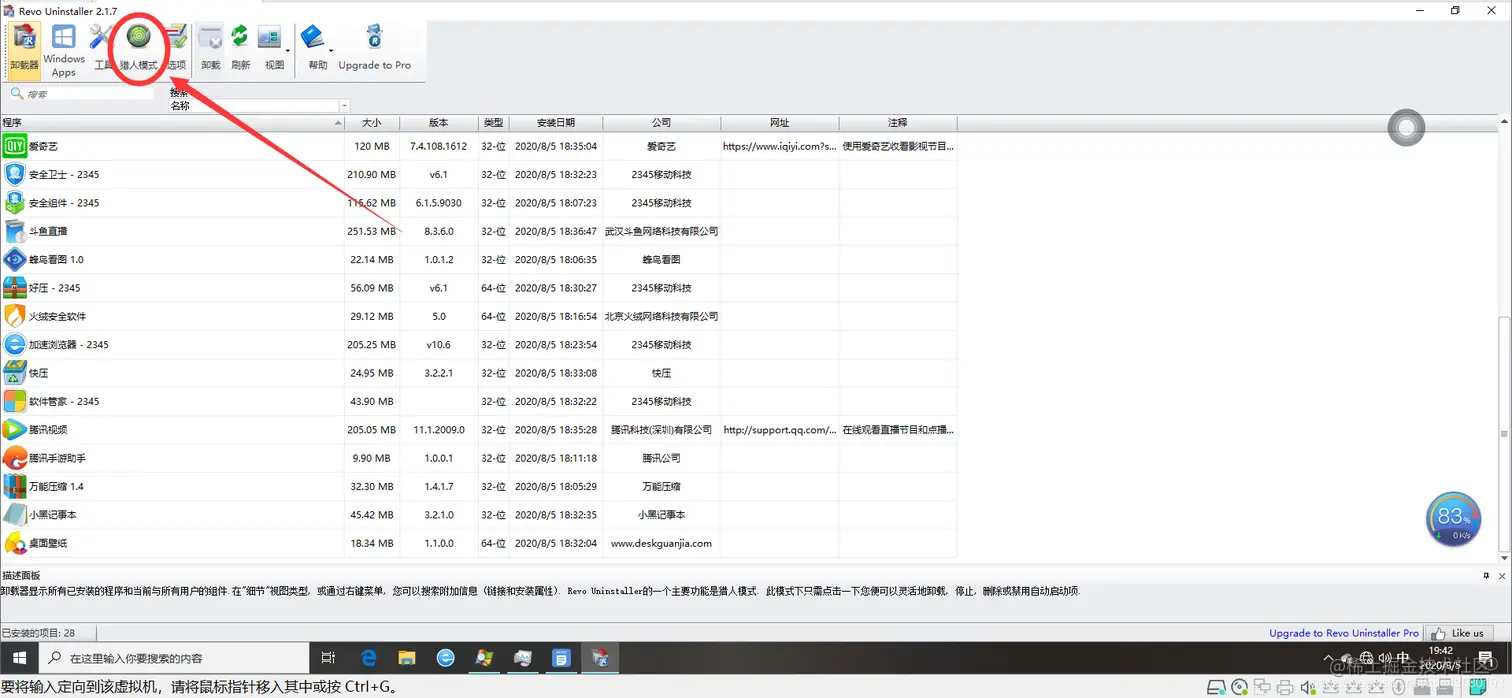Click the 卸载 (Uninstall) toolbar button
The image size is (1512, 698).
[210, 48]
